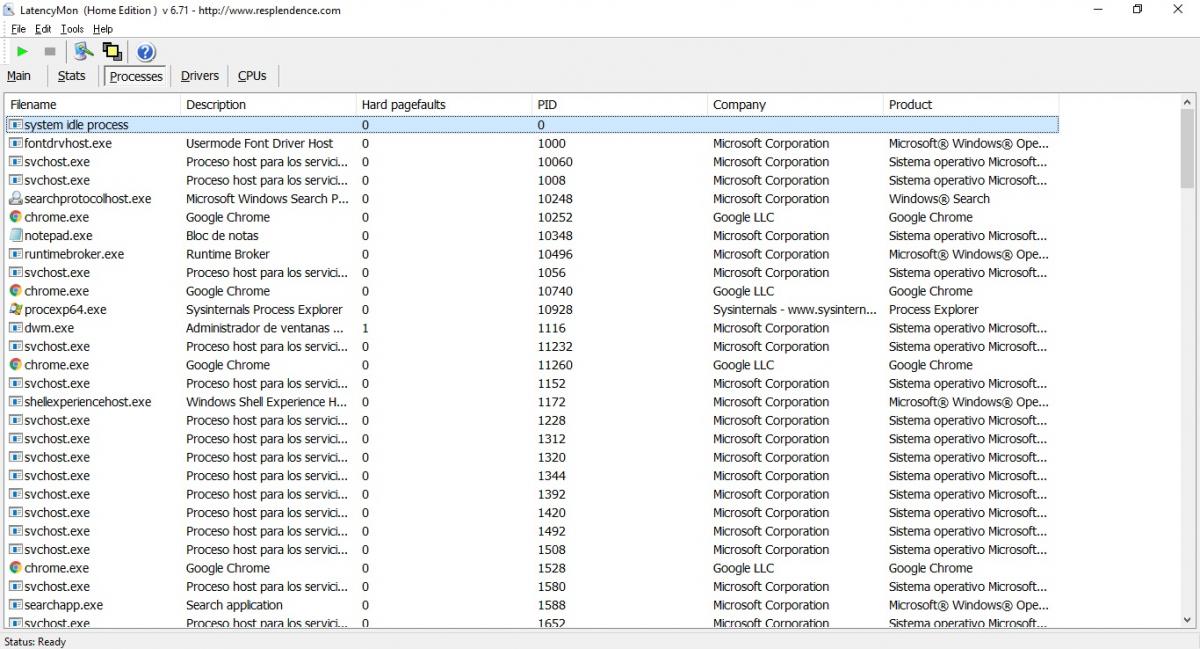Sort by the Company column header
The image size is (1200, 649).
796,104
